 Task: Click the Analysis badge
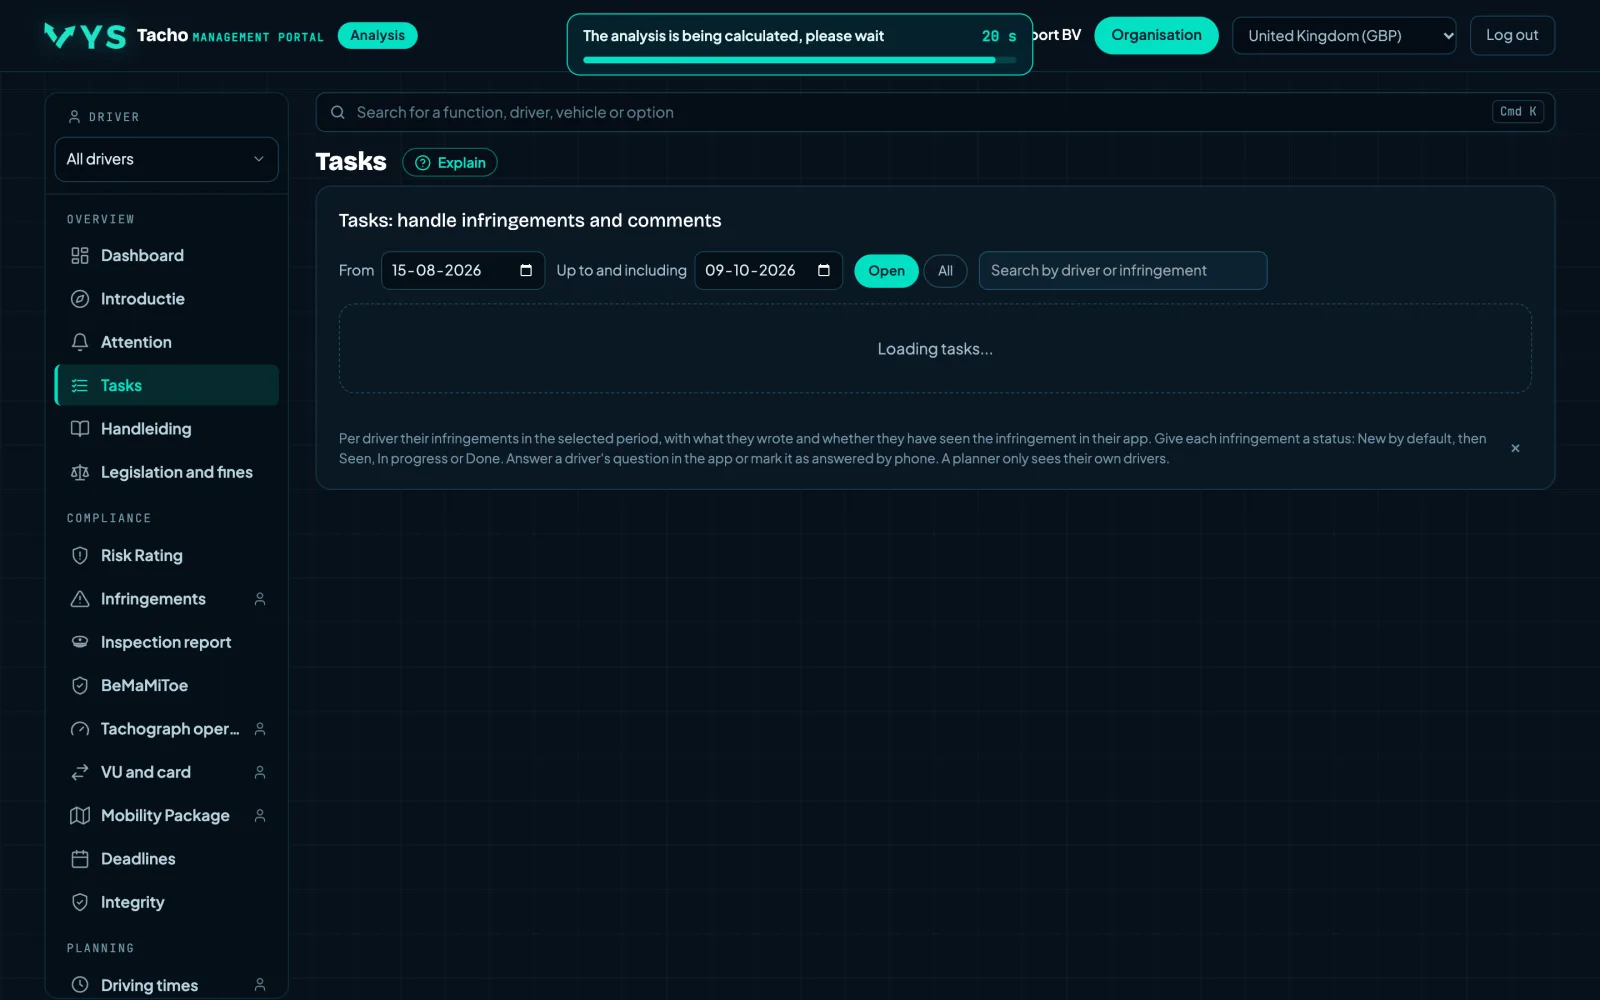click(x=377, y=35)
